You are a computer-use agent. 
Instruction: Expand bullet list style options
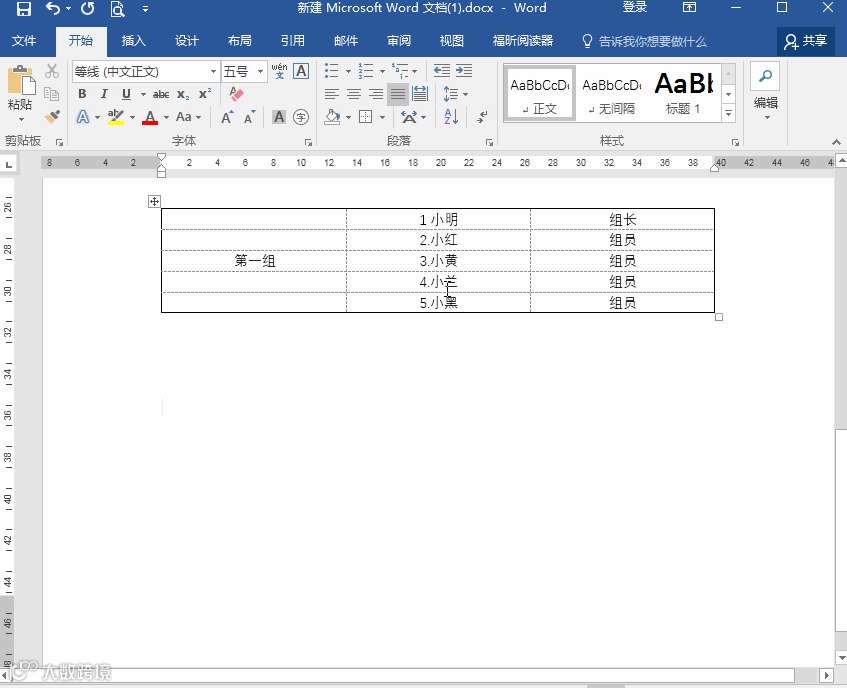[348, 71]
